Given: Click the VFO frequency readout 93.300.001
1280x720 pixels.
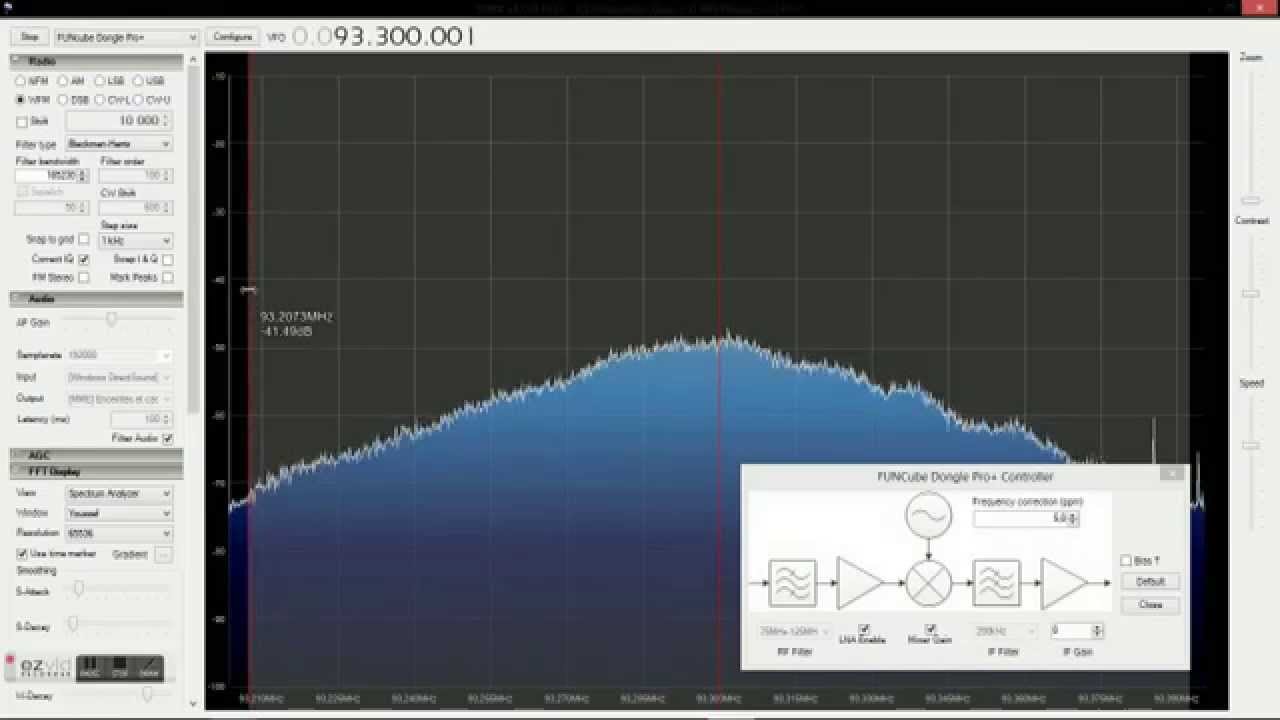Looking at the screenshot, I should click(x=383, y=37).
